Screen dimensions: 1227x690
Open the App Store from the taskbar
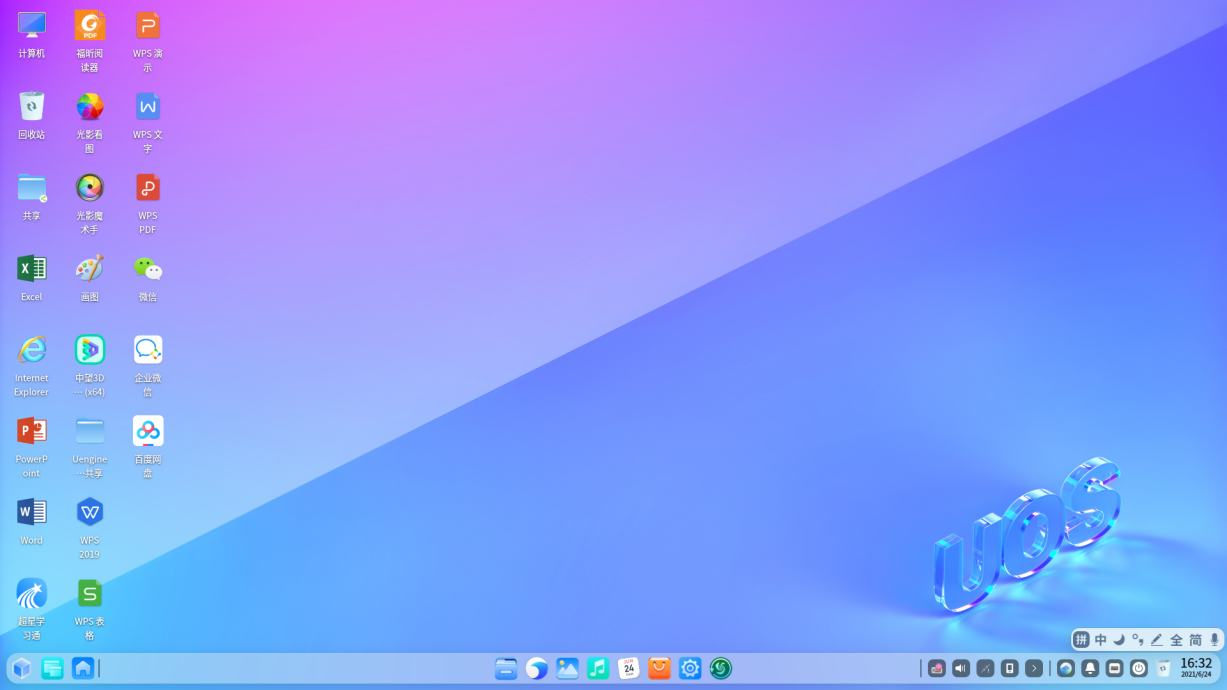click(x=659, y=668)
